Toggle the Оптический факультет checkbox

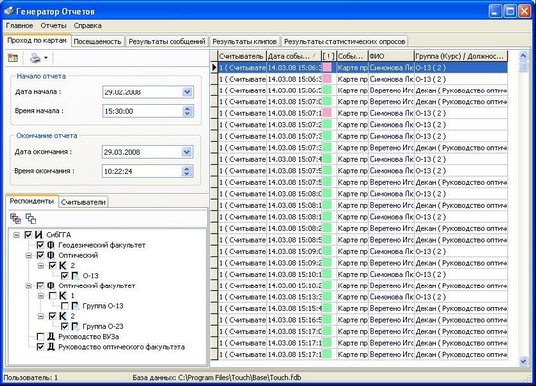[40, 285]
